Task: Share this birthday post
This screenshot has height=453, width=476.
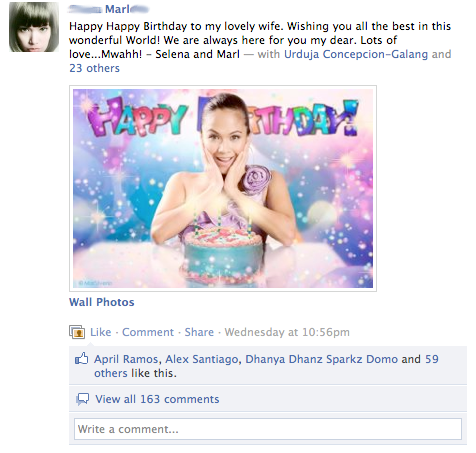Action: click(199, 332)
